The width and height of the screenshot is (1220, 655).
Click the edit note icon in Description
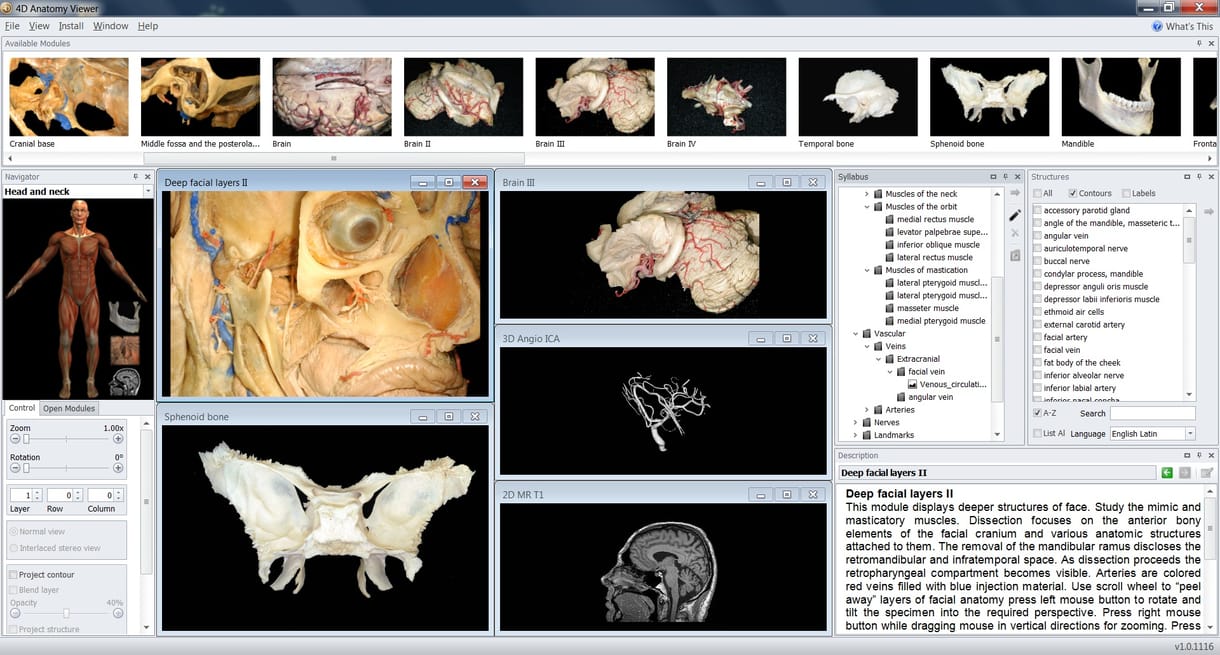pyautogui.click(x=1207, y=472)
